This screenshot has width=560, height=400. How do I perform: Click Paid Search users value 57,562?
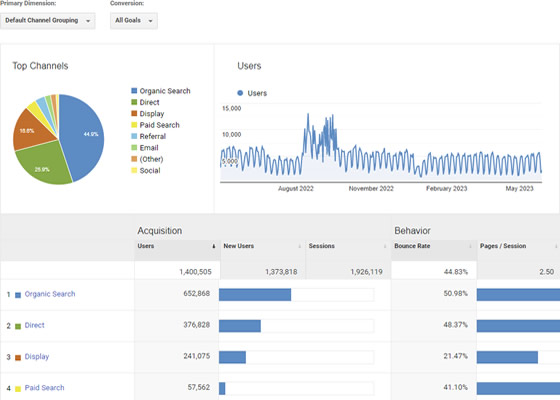pyautogui.click(x=199, y=388)
